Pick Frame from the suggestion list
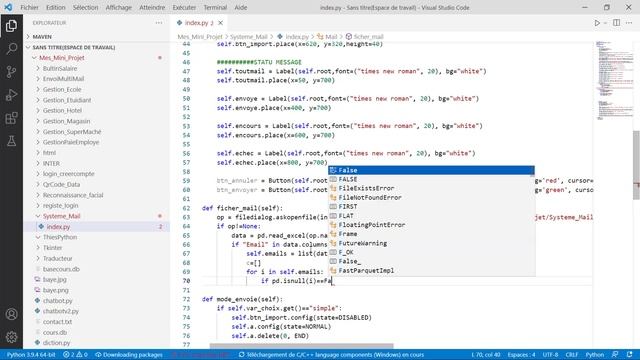Viewport: 640px width, 360px height. point(431,234)
